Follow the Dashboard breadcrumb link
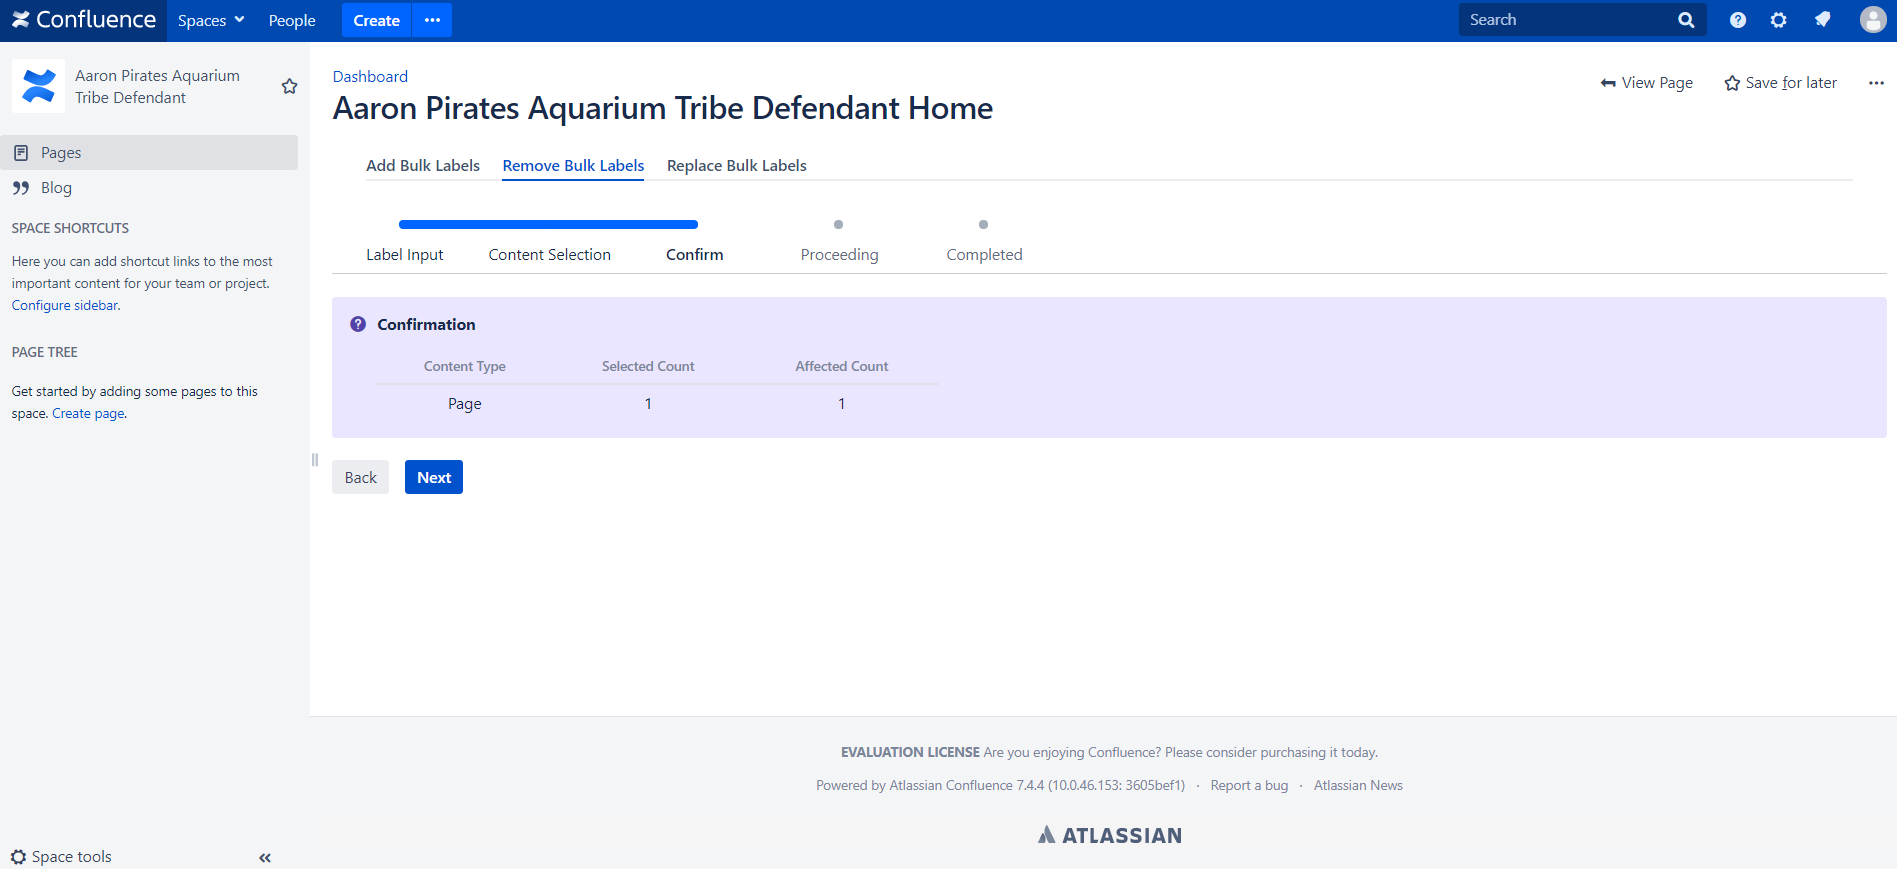 point(370,76)
